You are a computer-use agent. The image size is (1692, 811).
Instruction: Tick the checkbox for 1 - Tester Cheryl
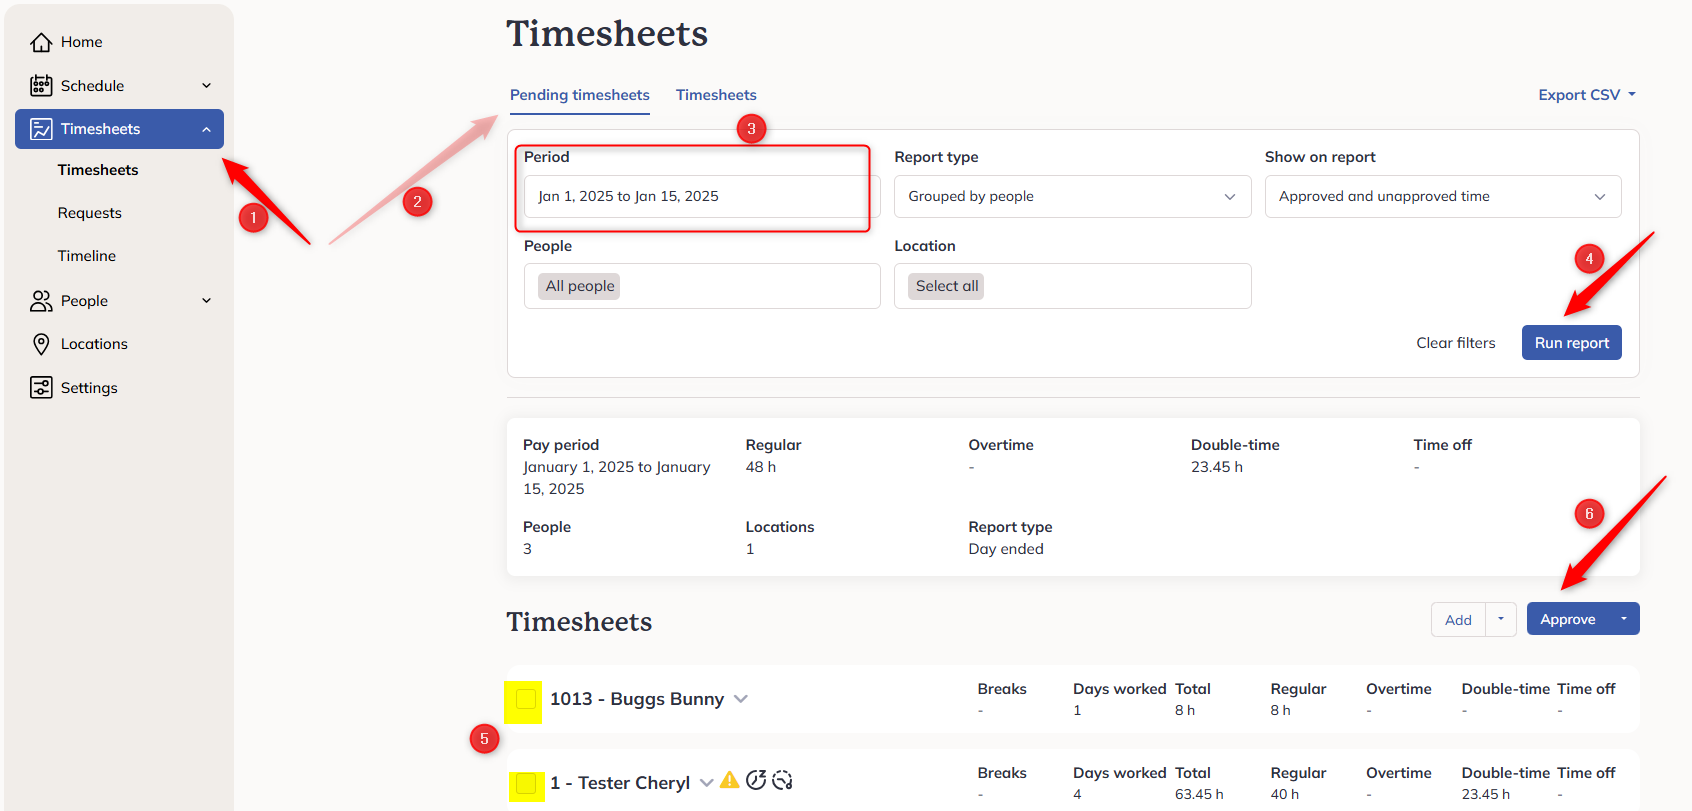click(525, 783)
